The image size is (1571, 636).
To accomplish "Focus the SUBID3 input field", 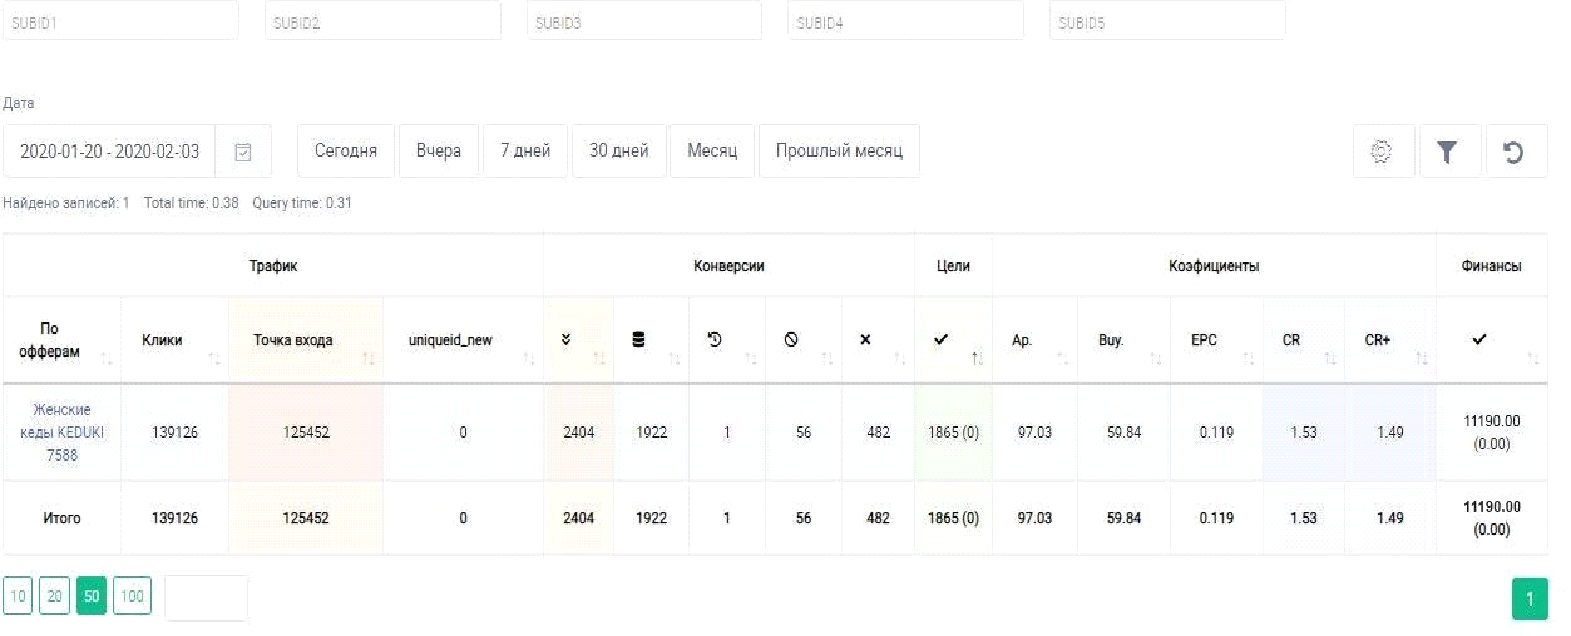I will click(x=644, y=21).
